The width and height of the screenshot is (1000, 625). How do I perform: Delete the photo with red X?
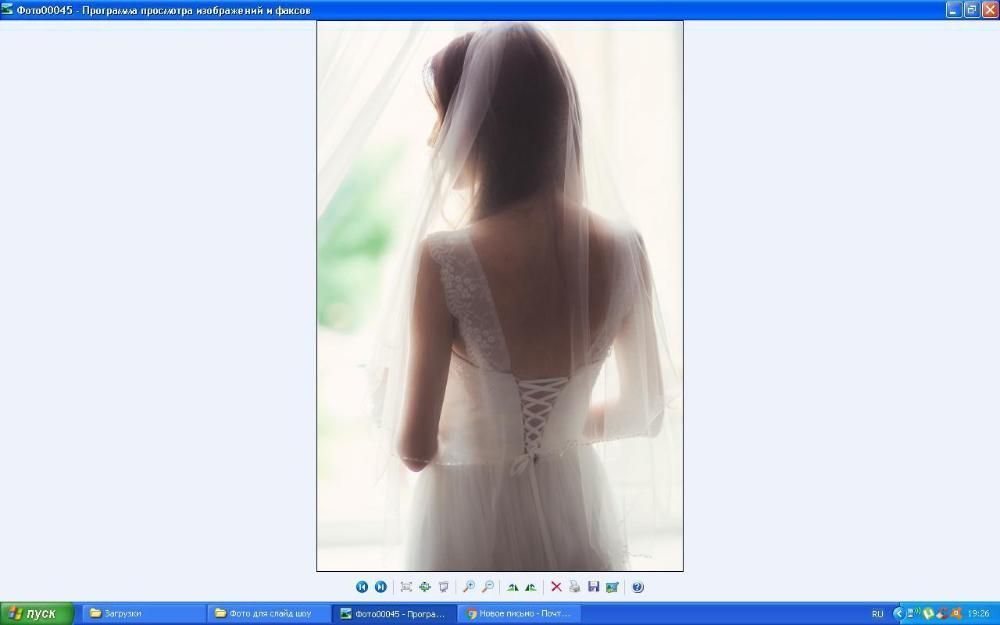[556, 587]
